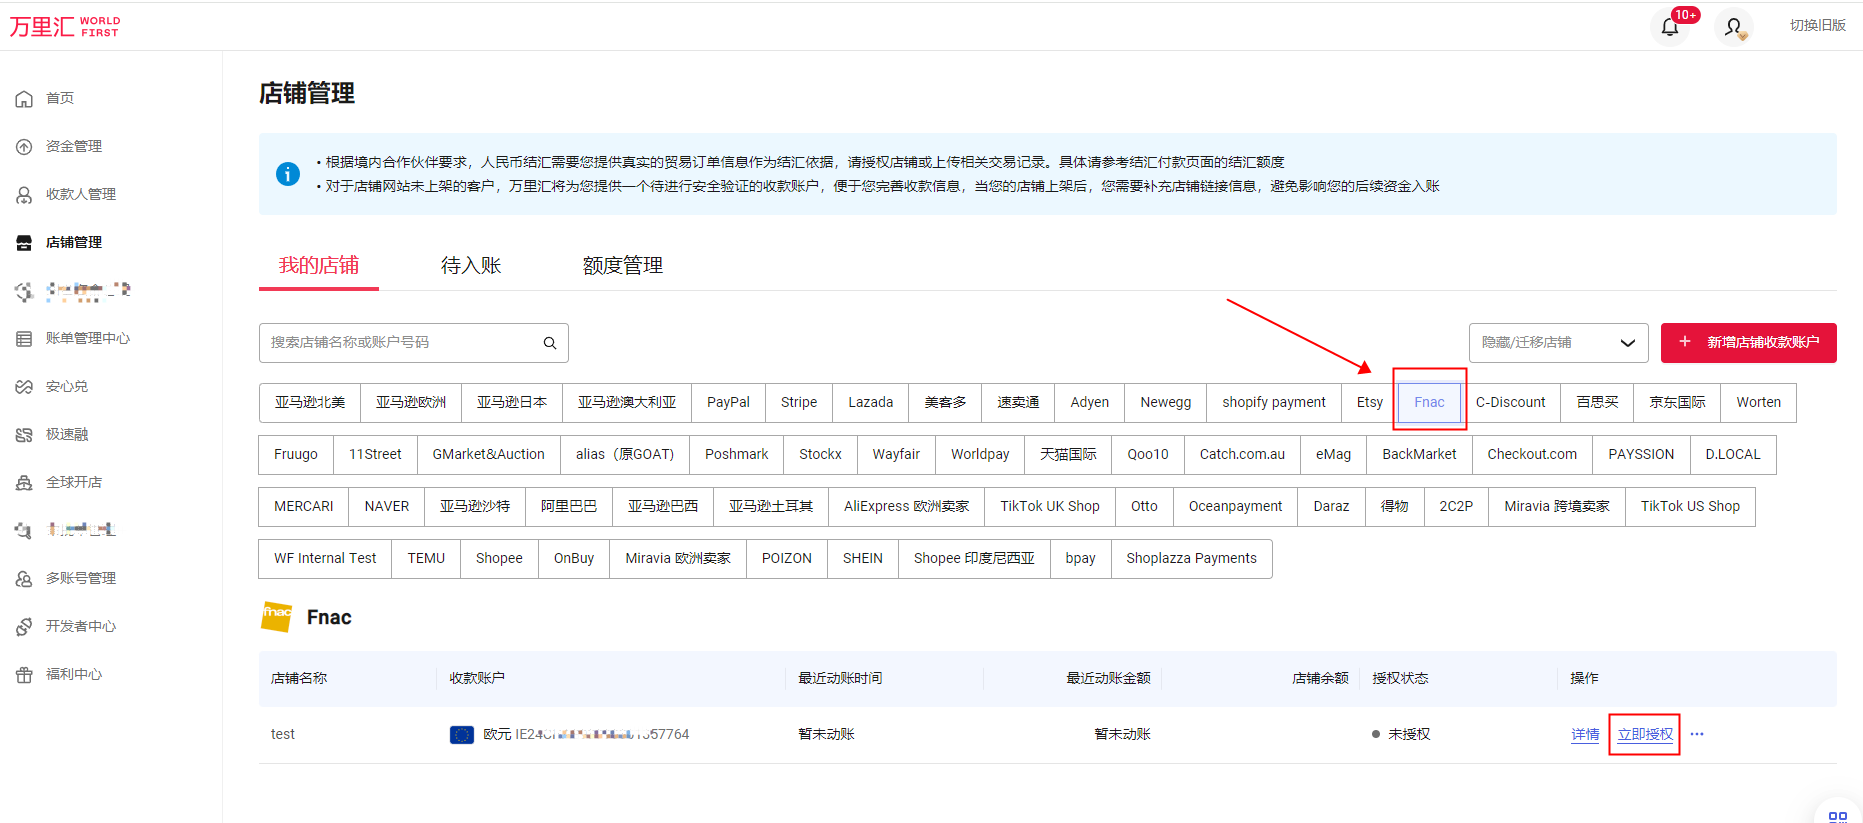Click the Fnac logo thumbnail

click(276, 617)
